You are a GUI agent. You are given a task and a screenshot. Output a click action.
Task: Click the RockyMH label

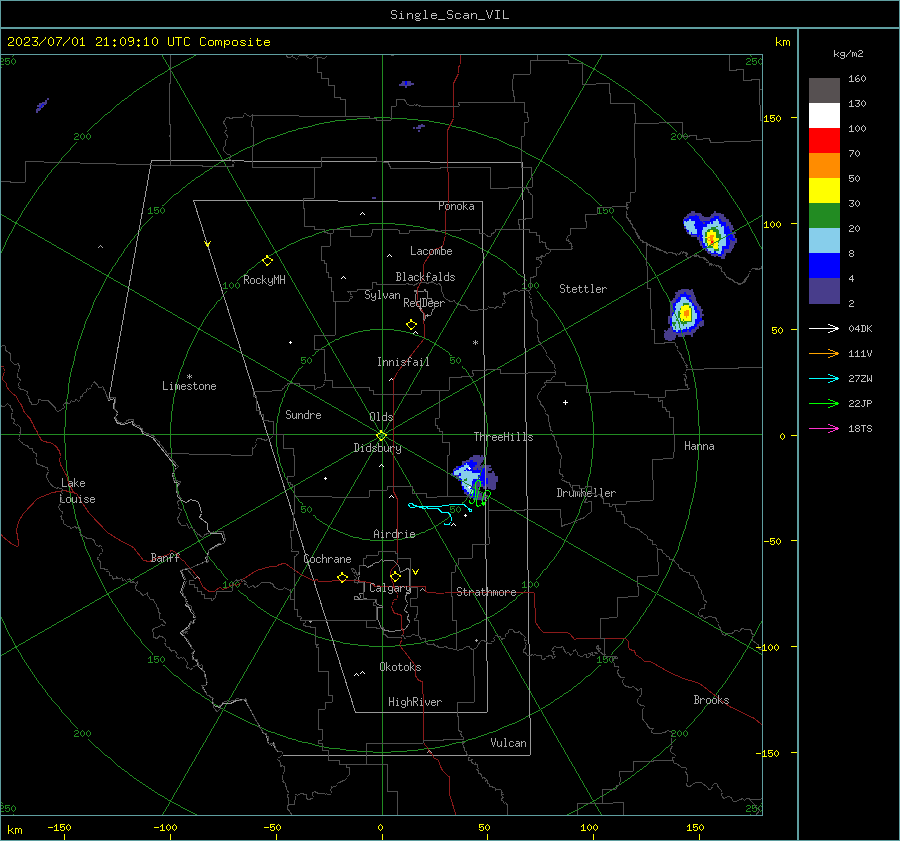264,280
